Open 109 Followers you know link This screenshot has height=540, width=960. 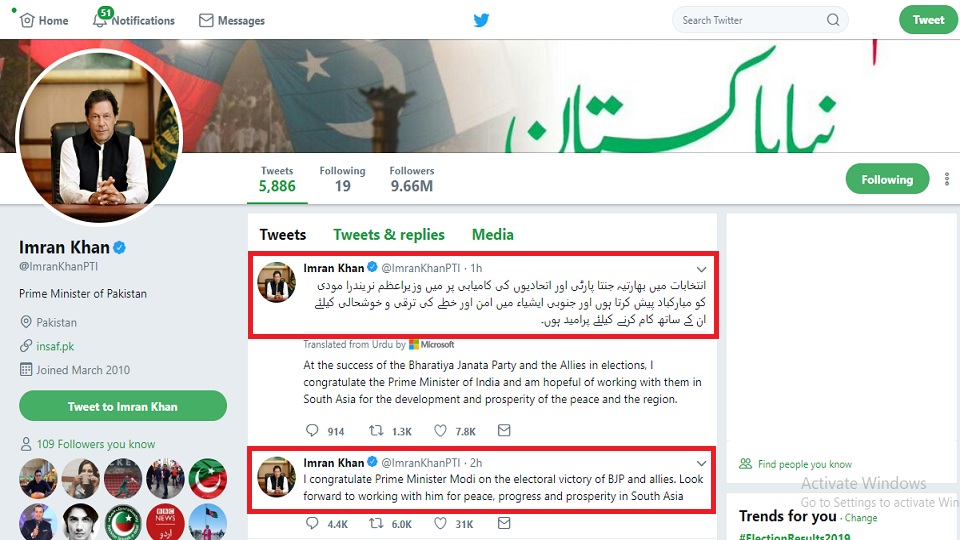96,444
